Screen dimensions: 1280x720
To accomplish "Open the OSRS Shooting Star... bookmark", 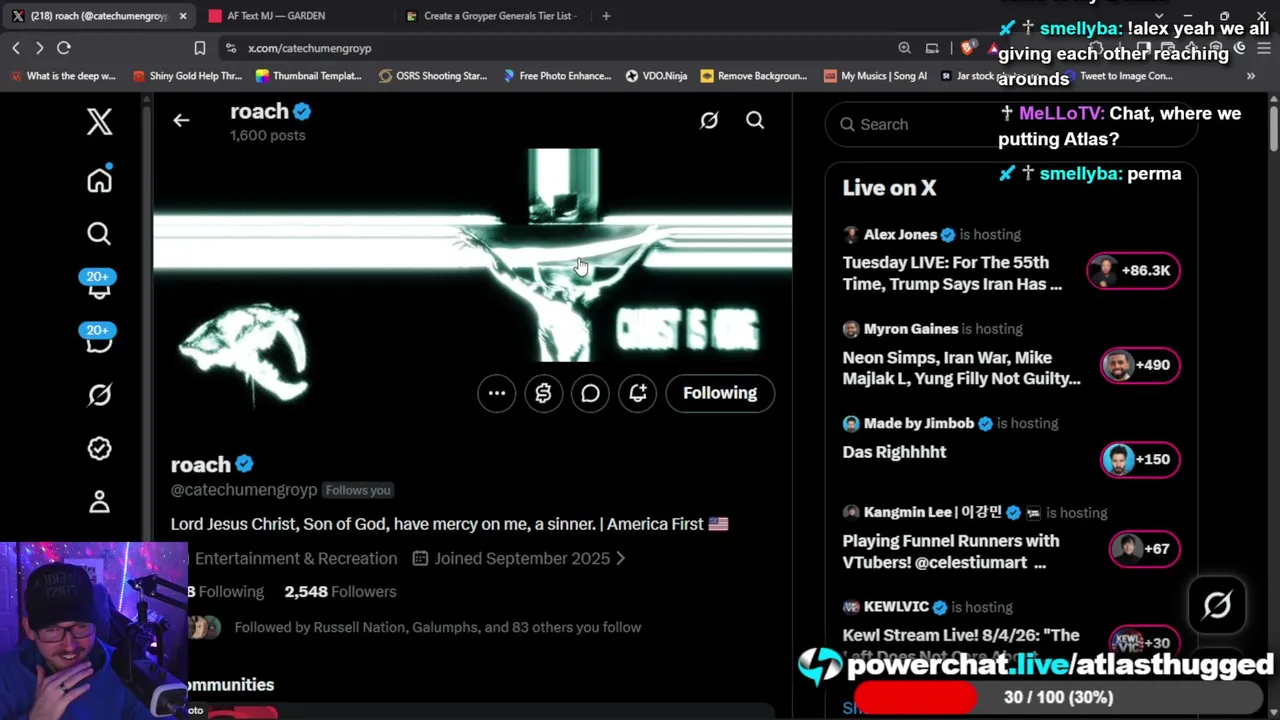I will tap(432, 76).
